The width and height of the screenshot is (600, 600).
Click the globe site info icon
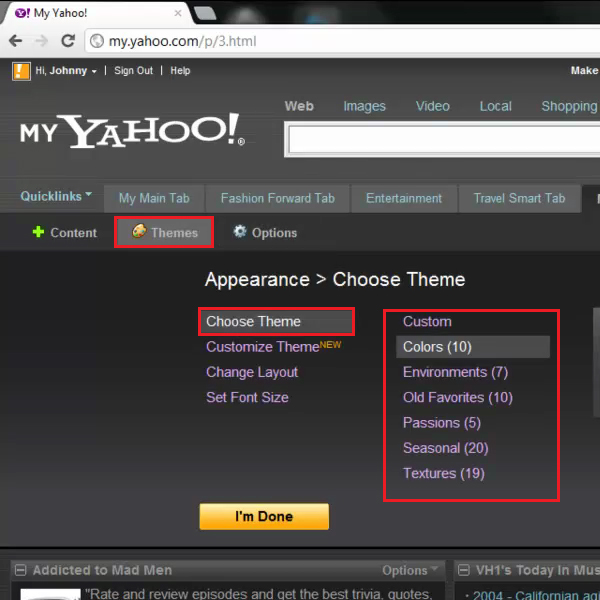click(x=97, y=41)
